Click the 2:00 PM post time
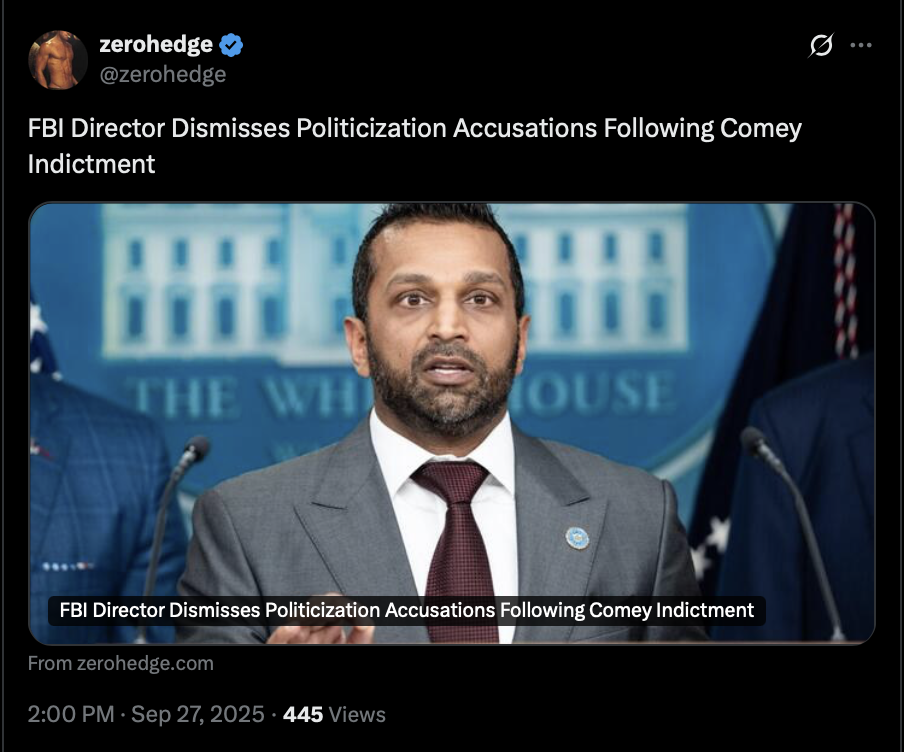The width and height of the screenshot is (904, 752). point(73,714)
